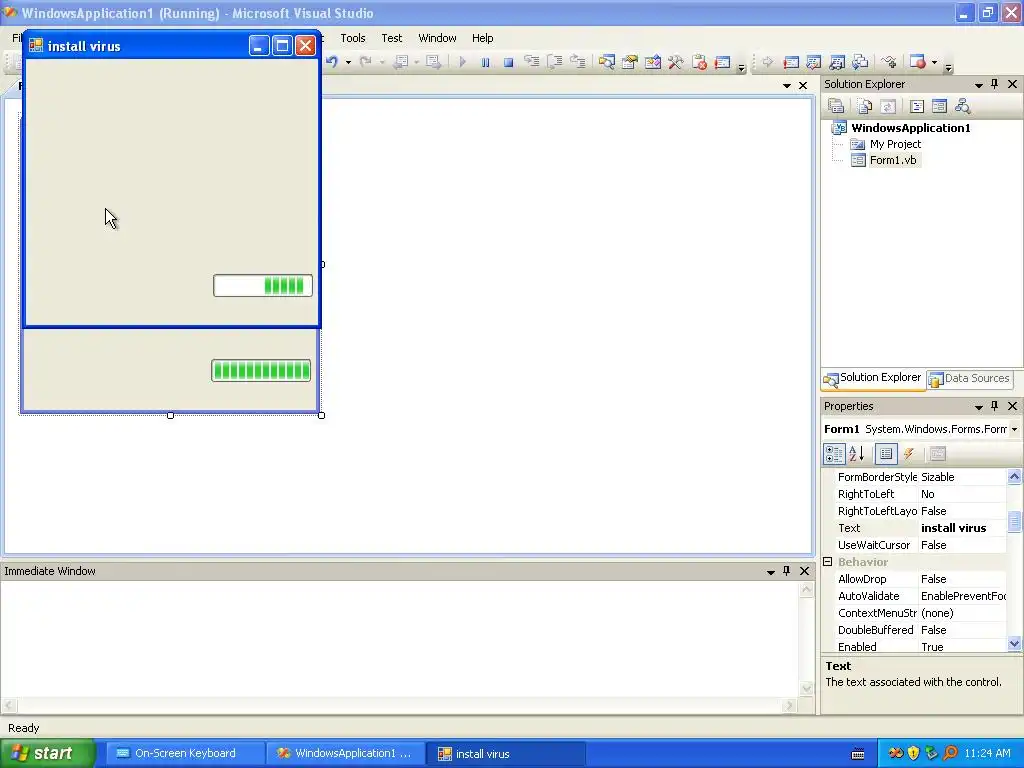Open the Window menu
This screenshot has height=768, width=1024.
pyautogui.click(x=438, y=38)
